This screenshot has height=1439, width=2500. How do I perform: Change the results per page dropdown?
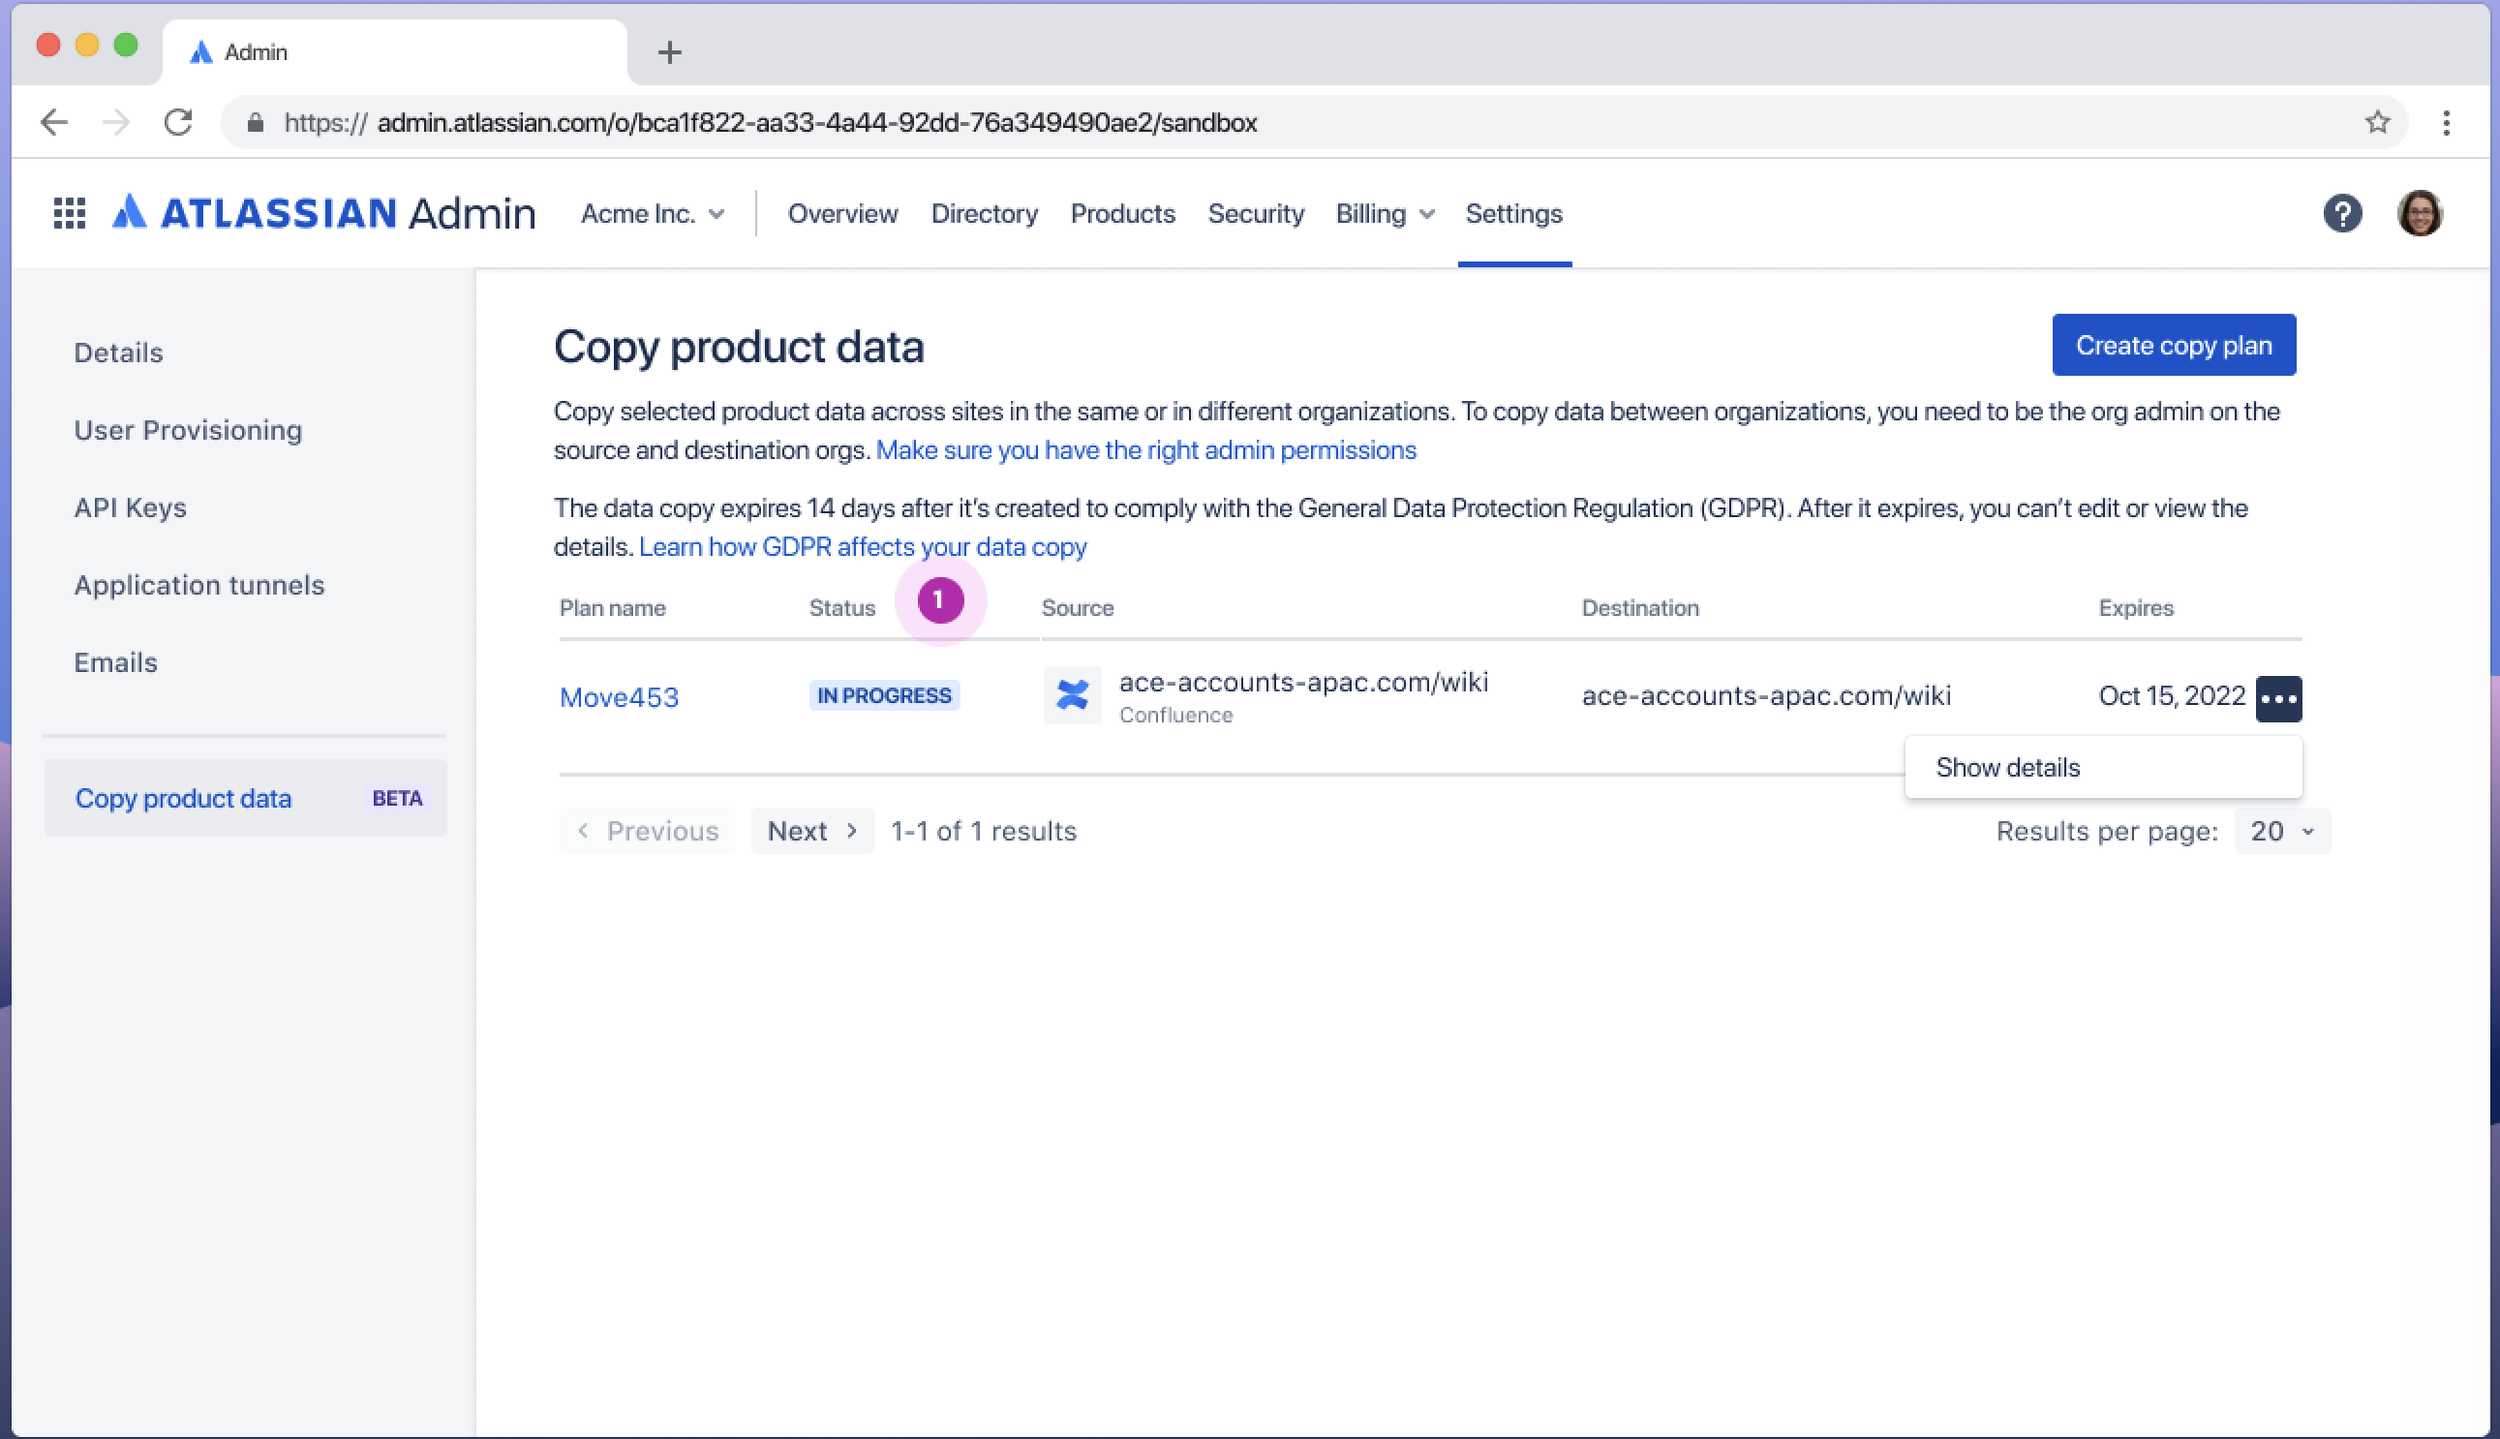pyautogui.click(x=2281, y=831)
